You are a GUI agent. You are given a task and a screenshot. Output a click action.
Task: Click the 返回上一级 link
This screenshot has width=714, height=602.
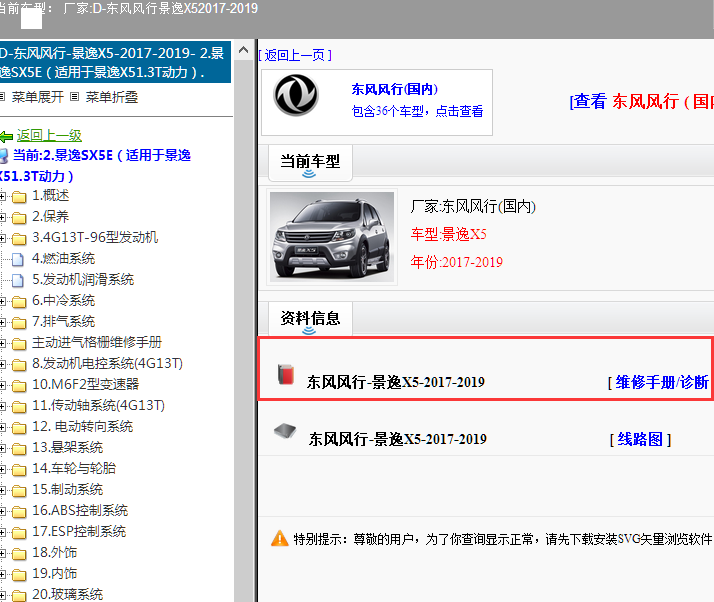click(x=49, y=135)
